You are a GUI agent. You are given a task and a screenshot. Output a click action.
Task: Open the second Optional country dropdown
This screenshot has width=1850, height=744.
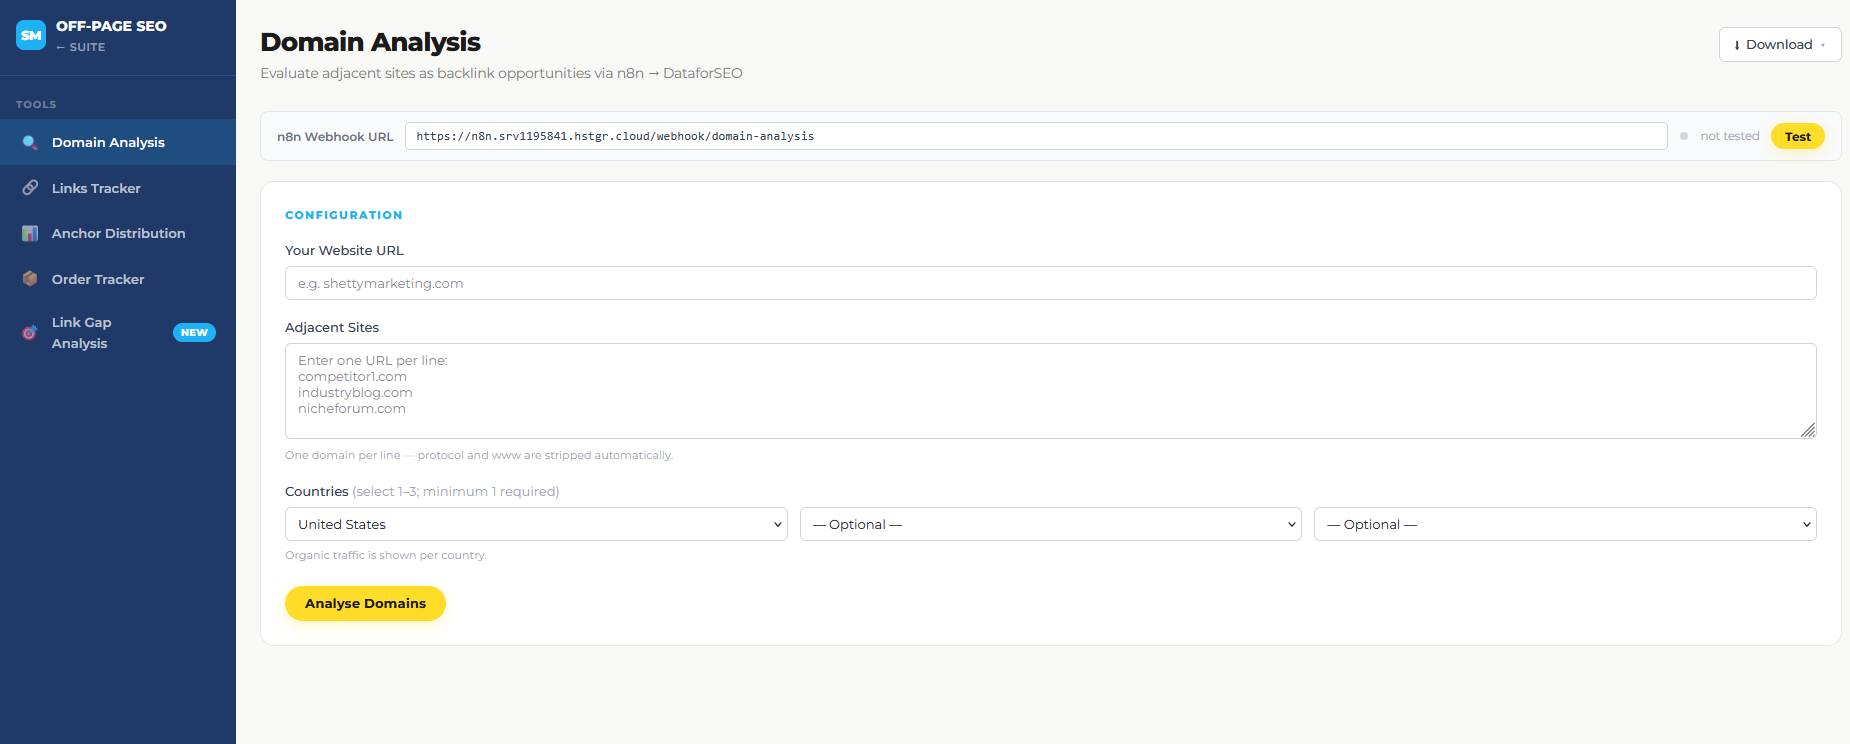click(1050, 524)
